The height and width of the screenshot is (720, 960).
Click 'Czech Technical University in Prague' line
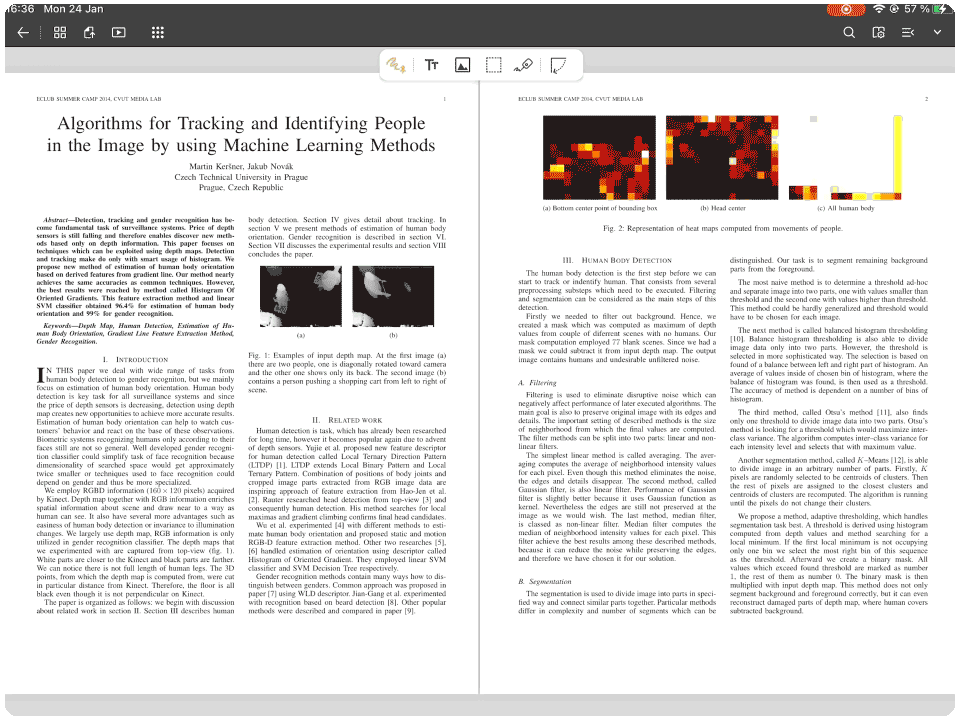pyautogui.click(x=241, y=177)
